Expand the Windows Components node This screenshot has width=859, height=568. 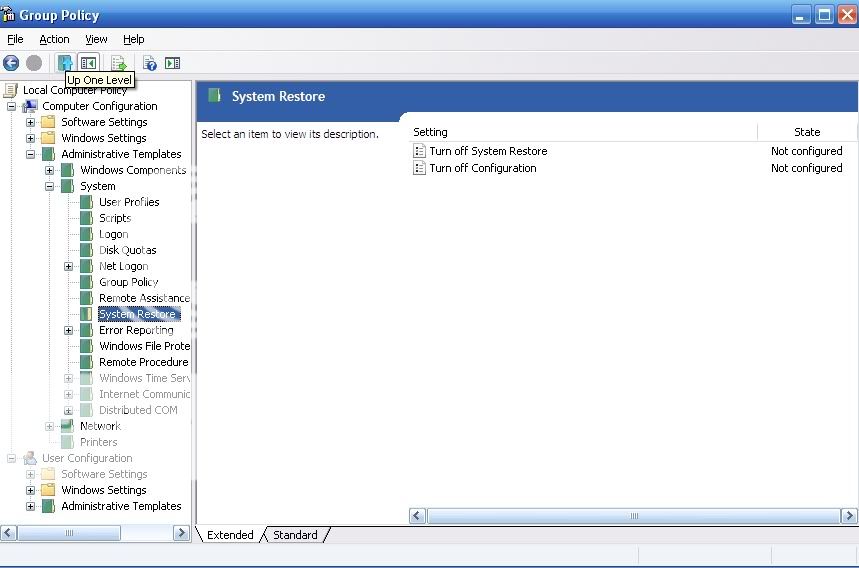click(x=49, y=170)
